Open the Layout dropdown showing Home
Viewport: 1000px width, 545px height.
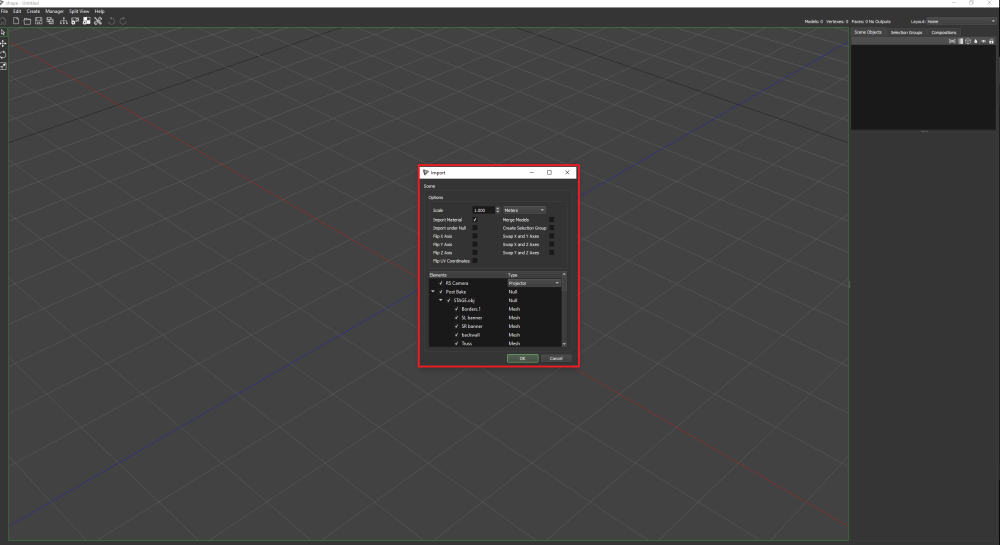pos(961,22)
